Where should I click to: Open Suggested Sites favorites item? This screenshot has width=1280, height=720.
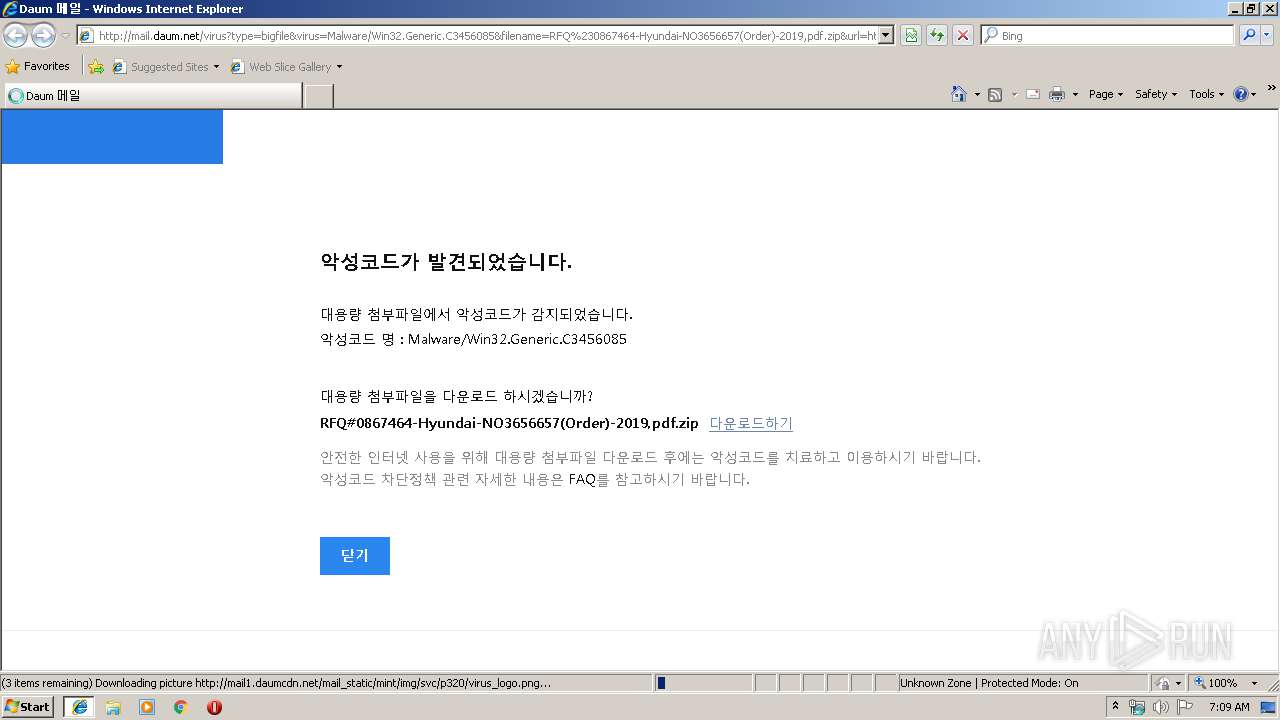coord(165,67)
